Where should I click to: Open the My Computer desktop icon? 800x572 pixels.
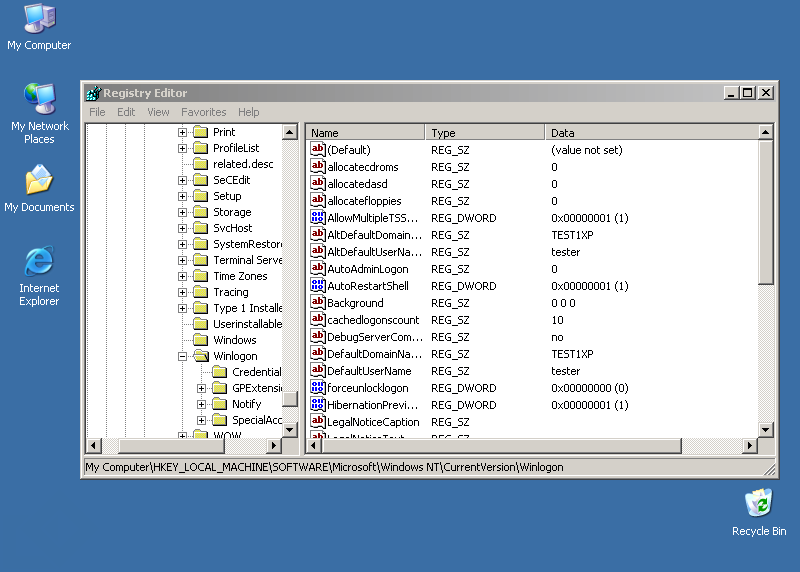[39, 27]
